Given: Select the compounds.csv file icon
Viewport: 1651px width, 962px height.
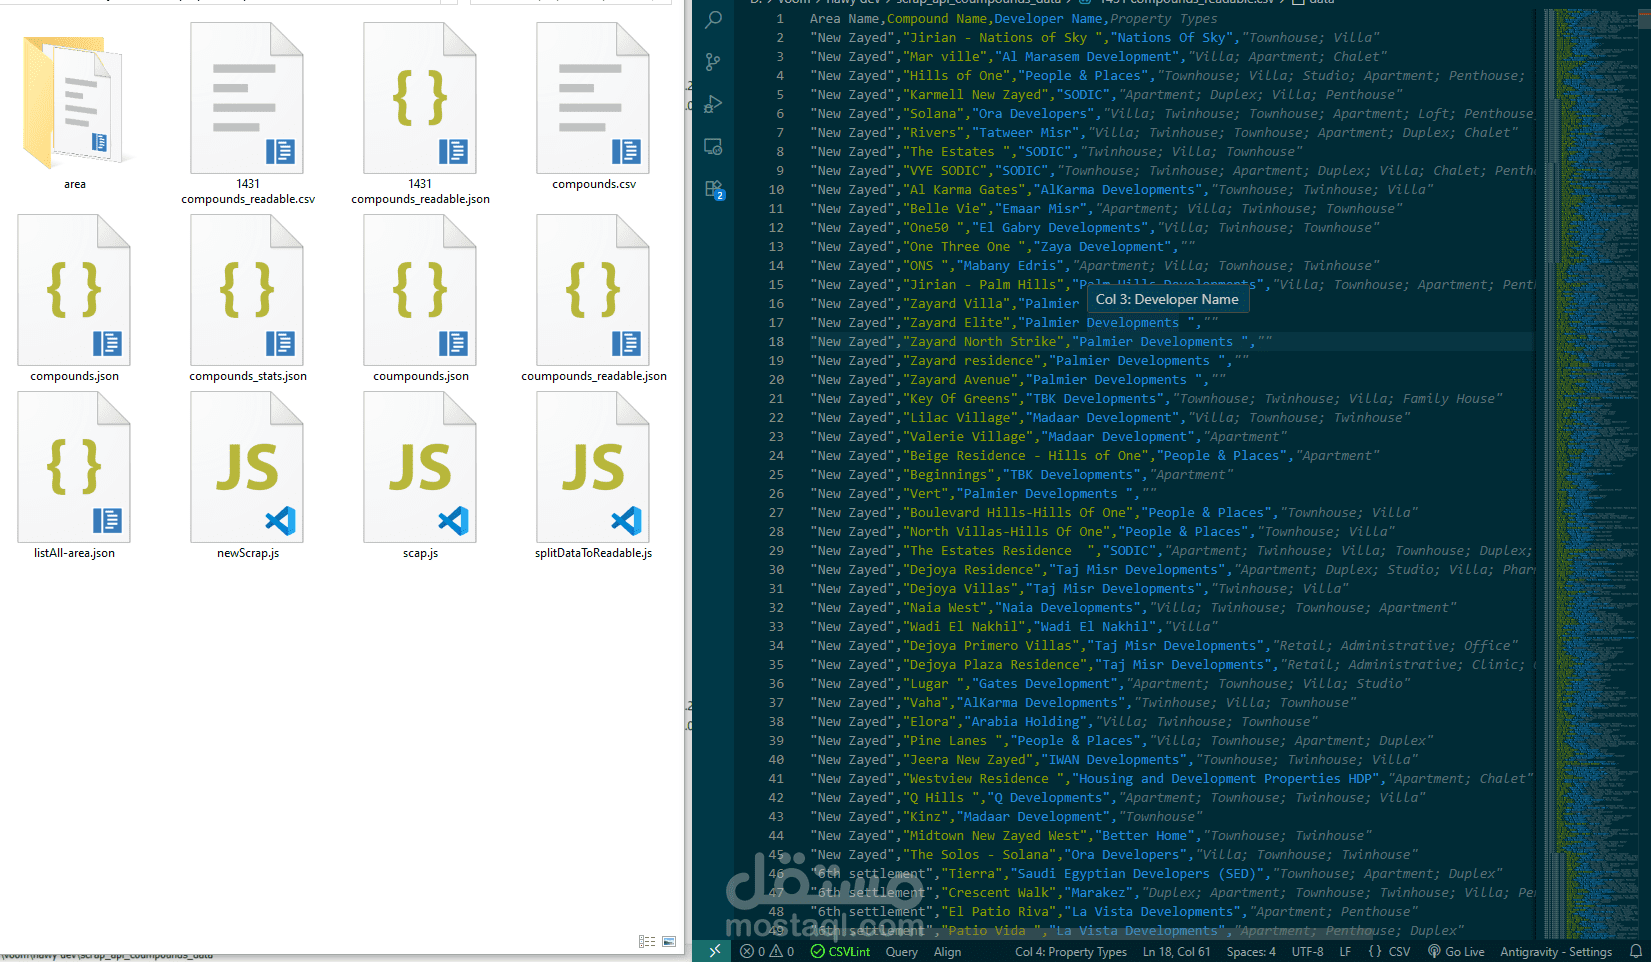Looking at the screenshot, I should coord(593,98).
